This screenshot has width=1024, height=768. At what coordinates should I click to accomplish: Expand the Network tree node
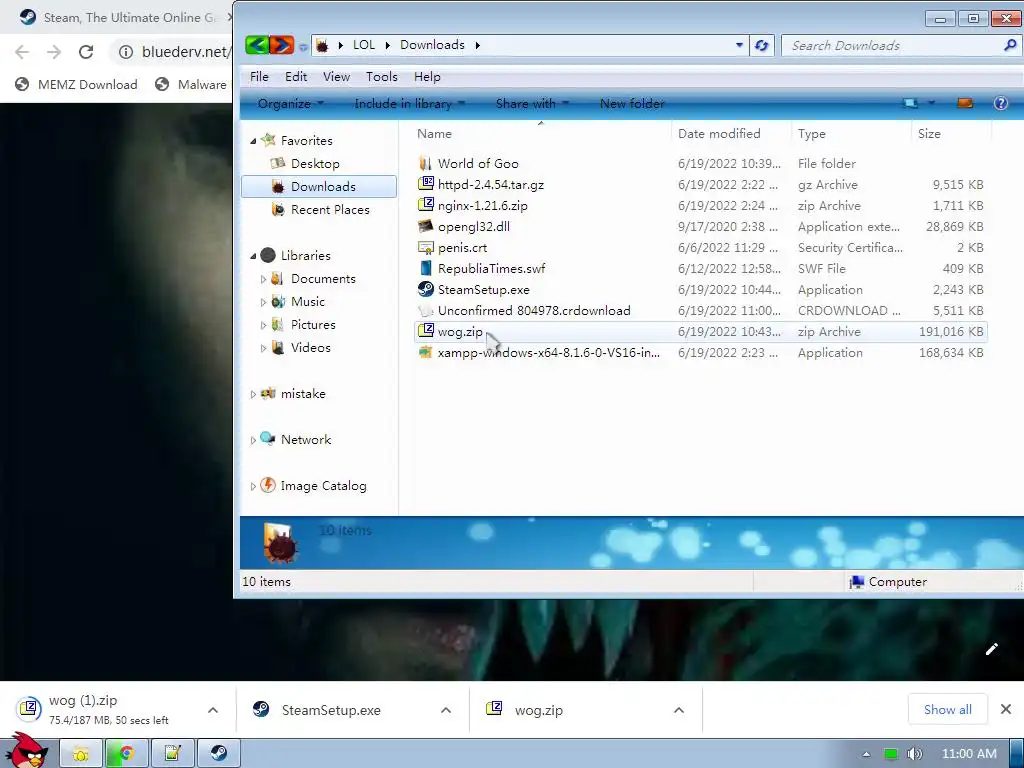click(x=253, y=440)
